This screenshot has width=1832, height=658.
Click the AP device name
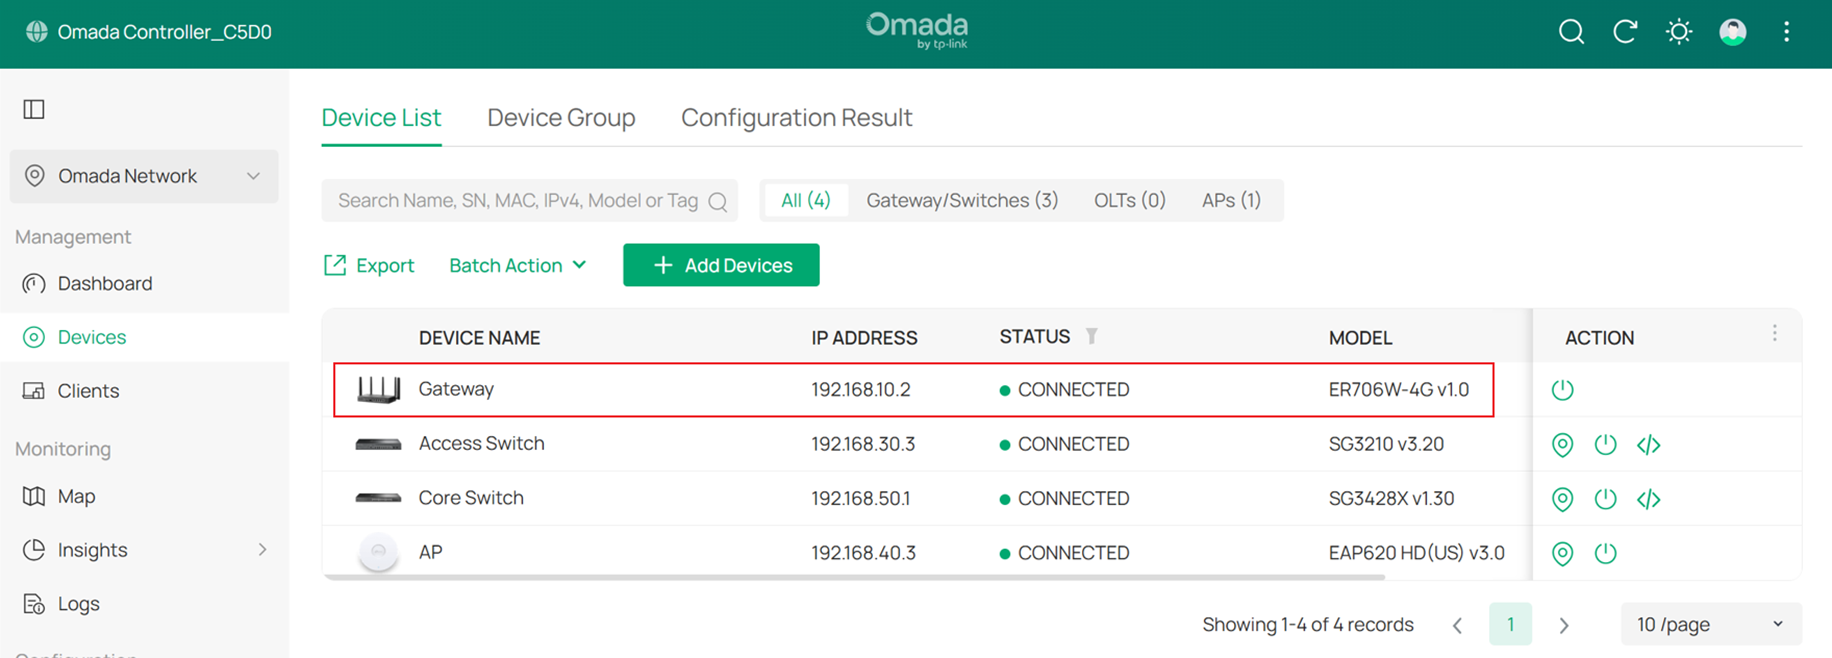430,552
